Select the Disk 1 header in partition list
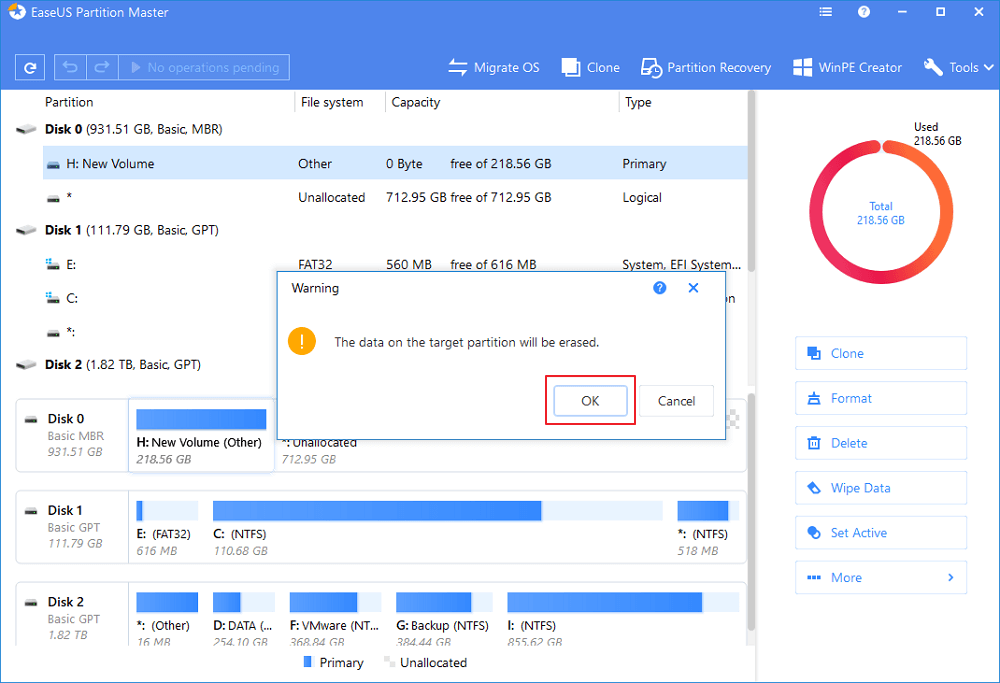The height and width of the screenshot is (683, 1000). click(131, 230)
